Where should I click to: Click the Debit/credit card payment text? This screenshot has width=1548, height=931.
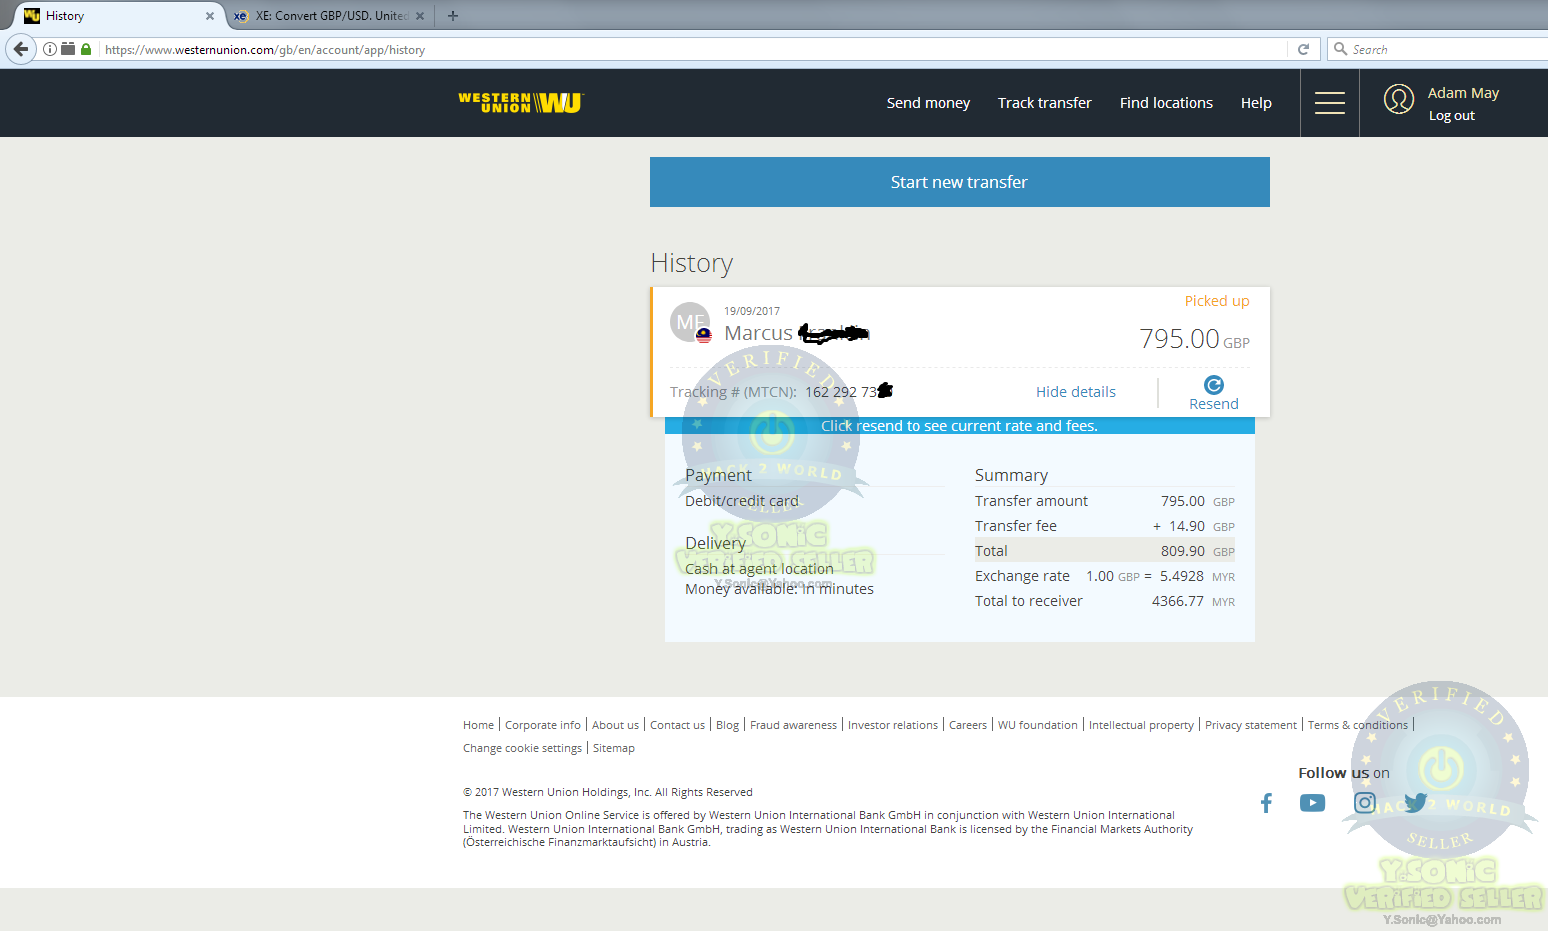[742, 501]
